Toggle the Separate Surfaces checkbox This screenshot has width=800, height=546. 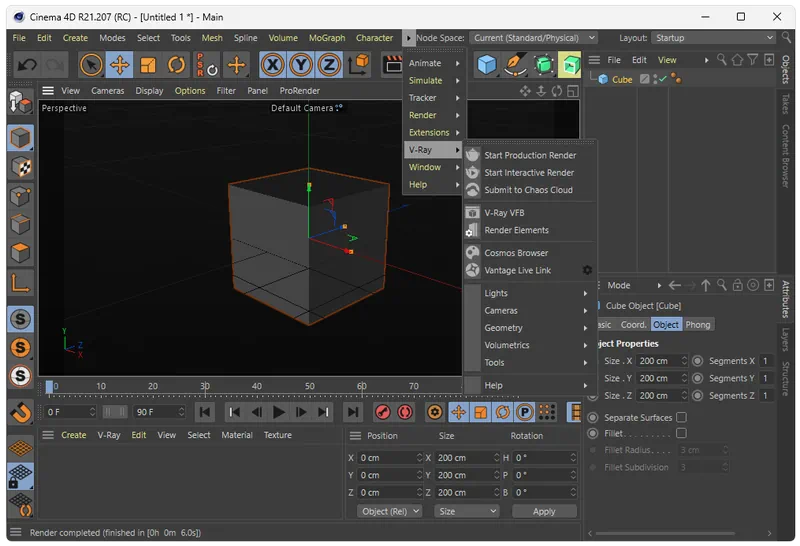(681, 417)
